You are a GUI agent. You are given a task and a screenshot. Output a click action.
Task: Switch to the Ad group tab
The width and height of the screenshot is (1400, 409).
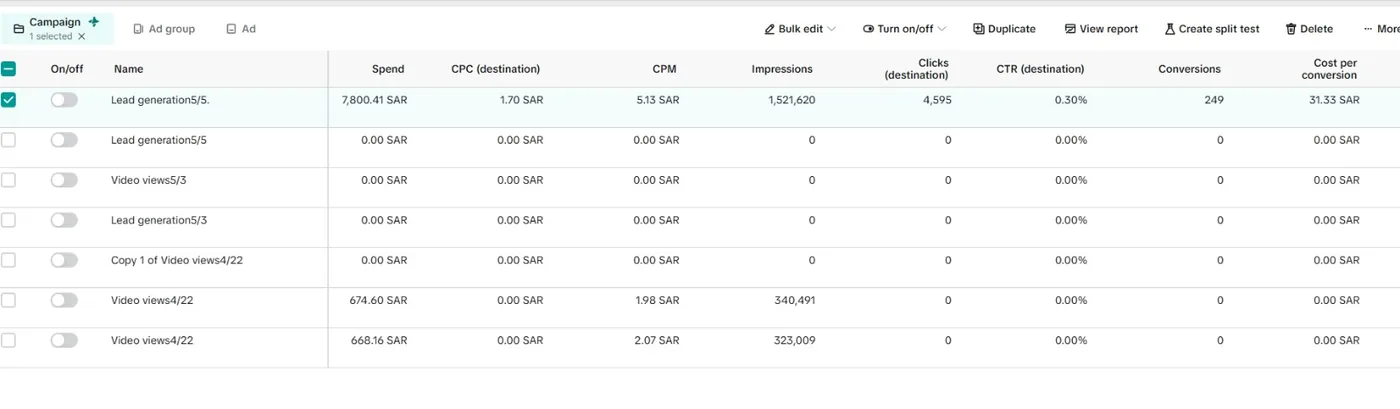click(164, 29)
